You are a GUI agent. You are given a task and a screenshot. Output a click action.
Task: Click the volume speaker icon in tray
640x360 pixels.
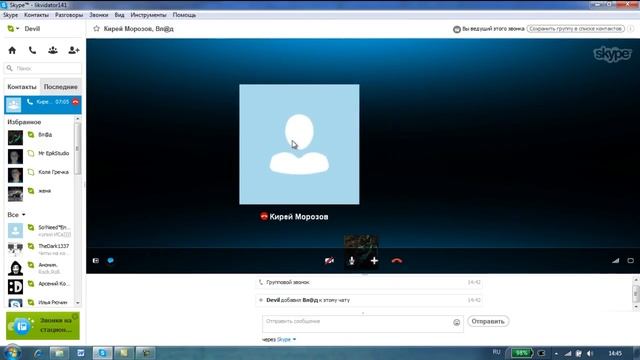590,353
